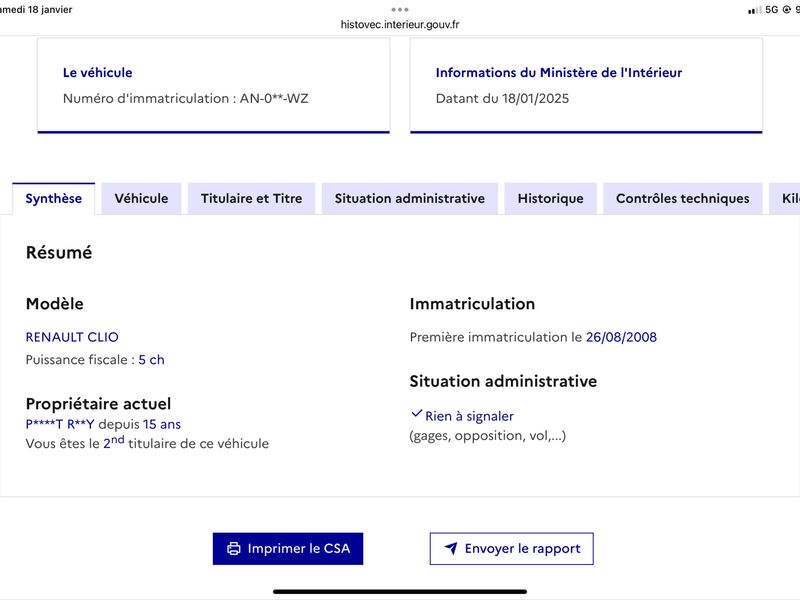Click the (gages, opposition, vol,...) note

(488, 436)
